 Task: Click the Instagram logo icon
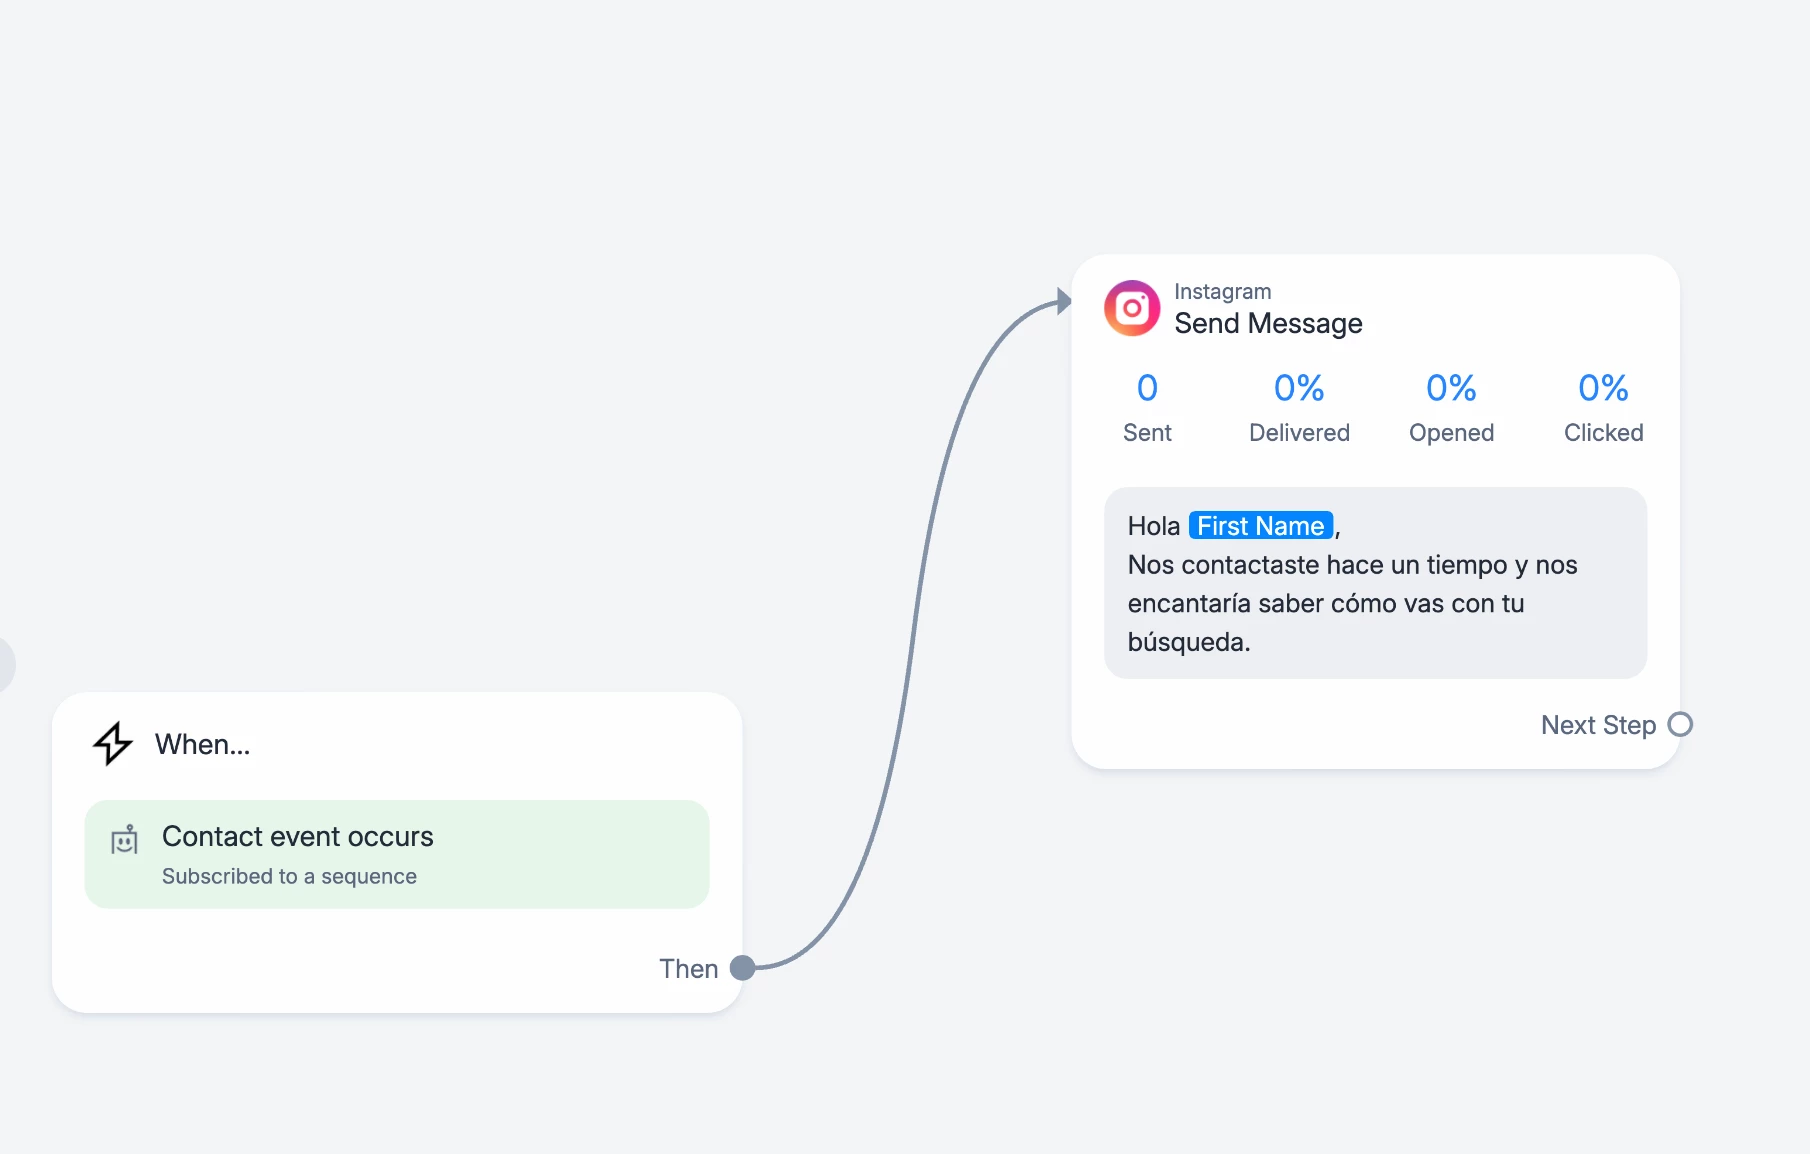1132,308
